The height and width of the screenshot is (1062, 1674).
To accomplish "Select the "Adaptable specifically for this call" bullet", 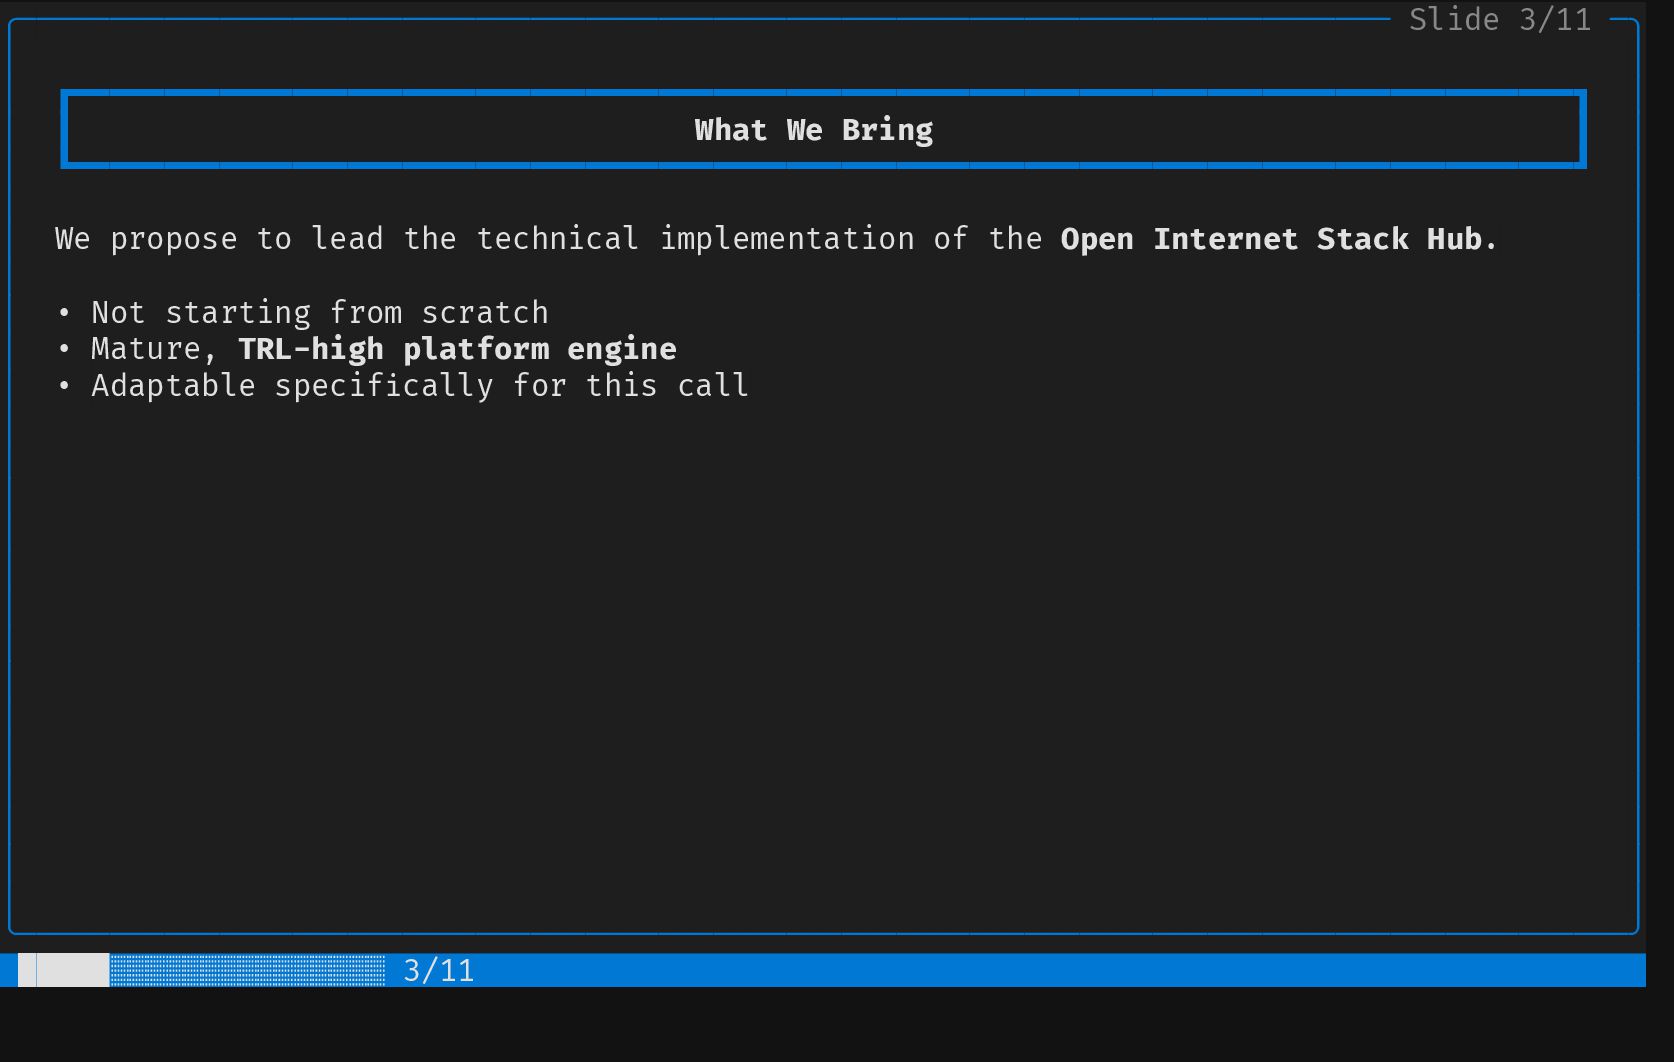I will point(419,386).
